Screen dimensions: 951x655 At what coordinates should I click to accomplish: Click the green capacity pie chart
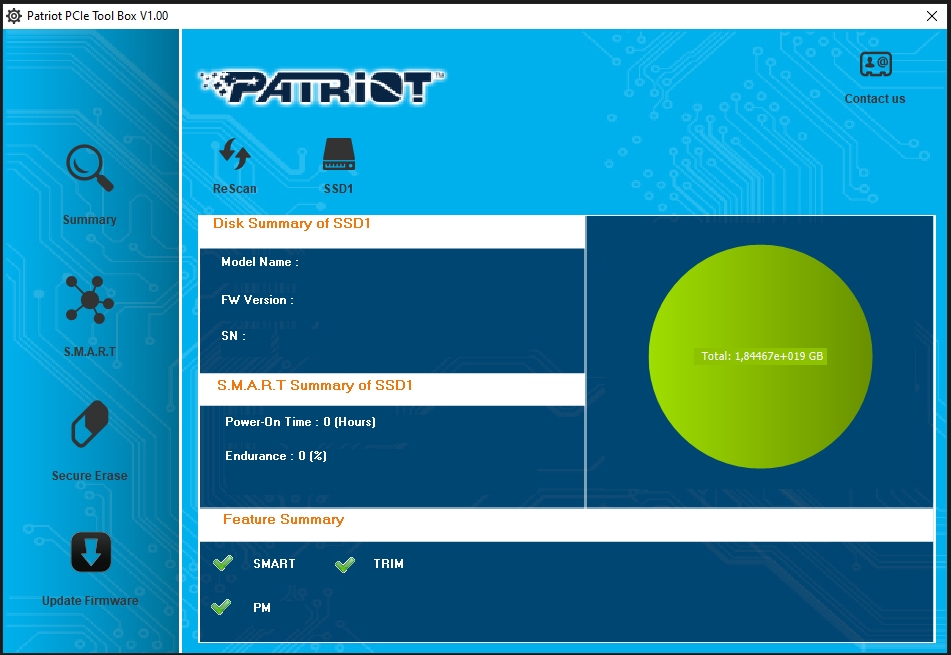click(x=761, y=357)
